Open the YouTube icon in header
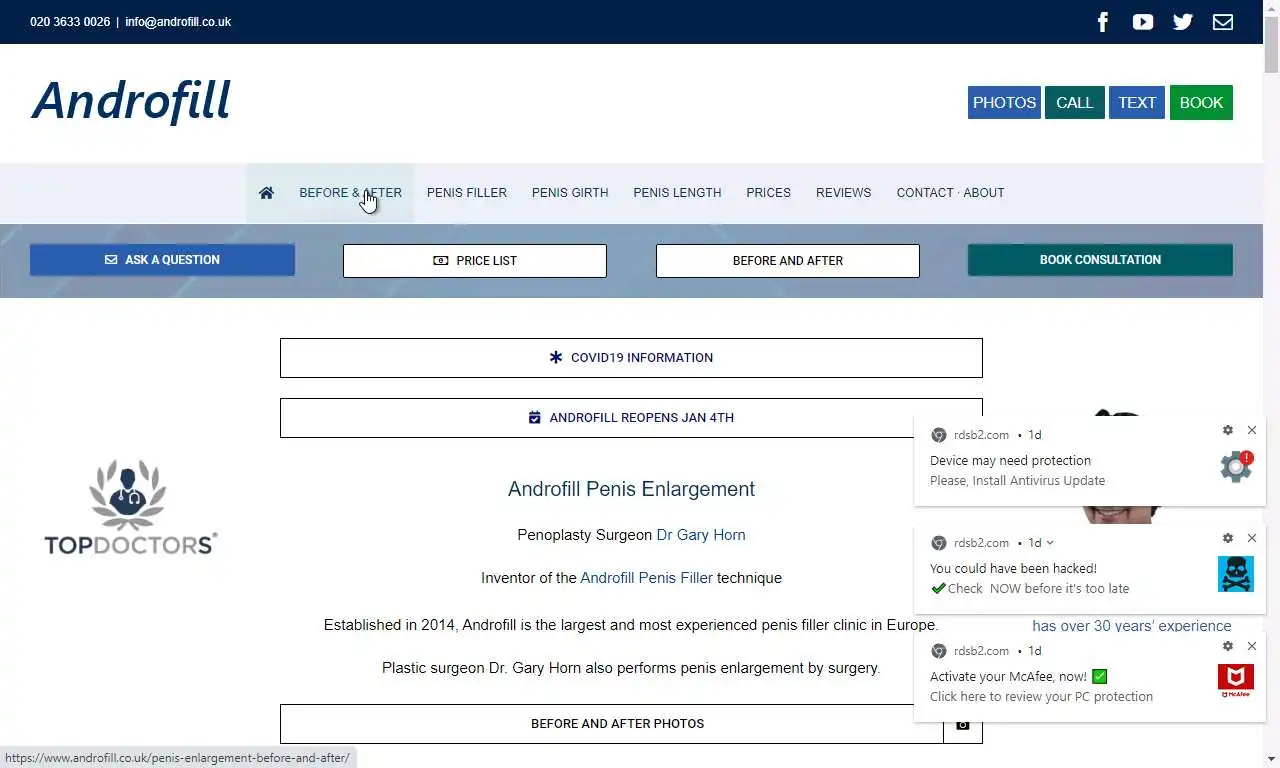The image size is (1280, 768). pyautogui.click(x=1143, y=22)
